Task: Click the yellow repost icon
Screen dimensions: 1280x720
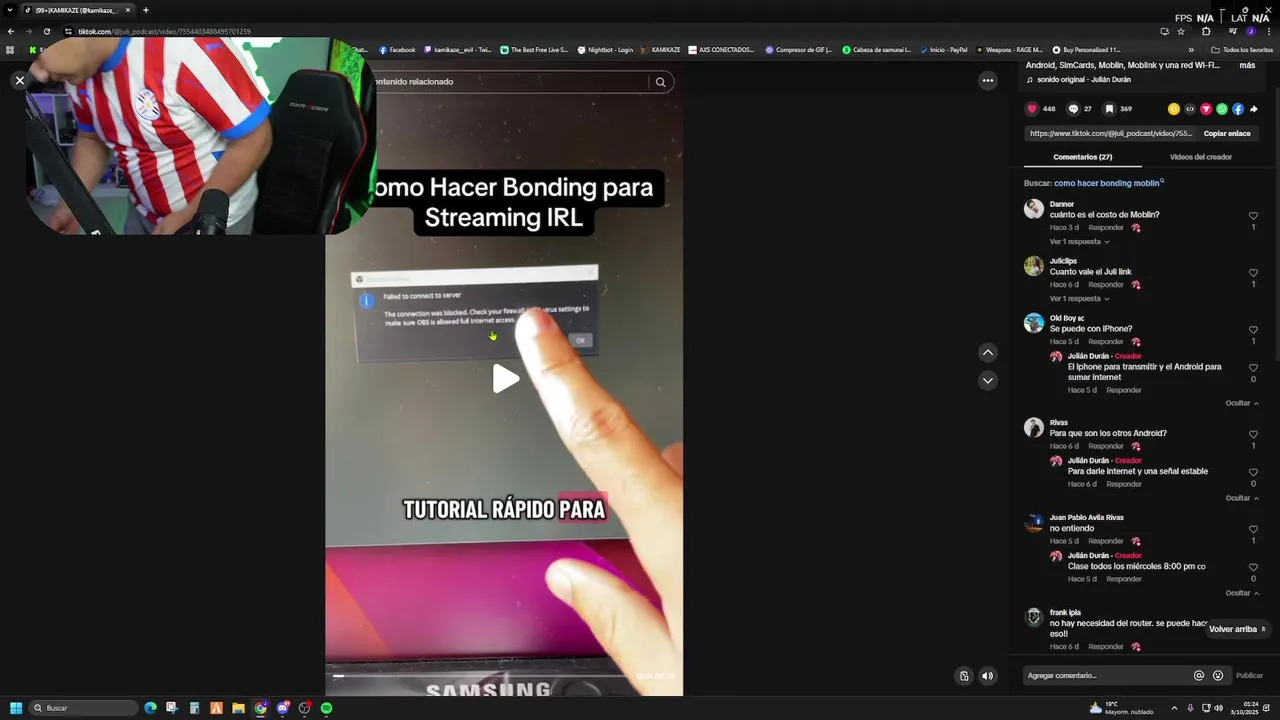Action: [1174, 109]
